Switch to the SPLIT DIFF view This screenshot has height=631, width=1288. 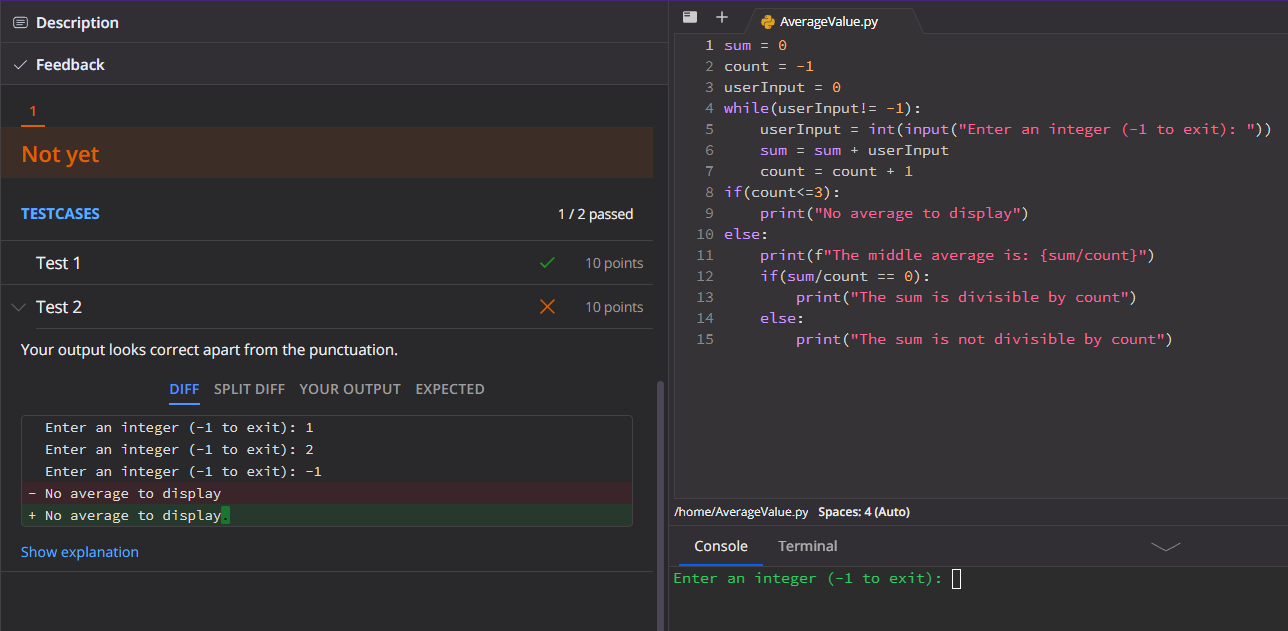(249, 389)
